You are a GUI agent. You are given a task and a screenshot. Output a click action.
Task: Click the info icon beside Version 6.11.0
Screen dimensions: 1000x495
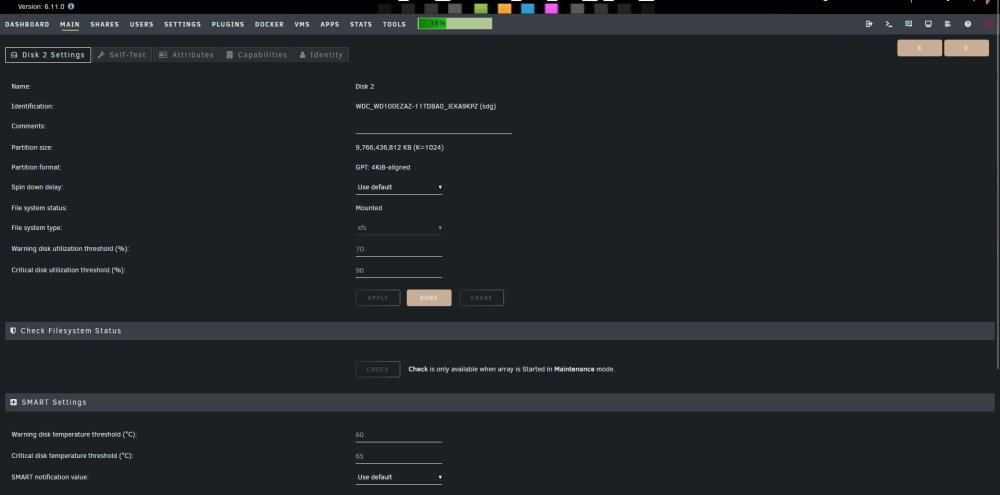point(71,6)
